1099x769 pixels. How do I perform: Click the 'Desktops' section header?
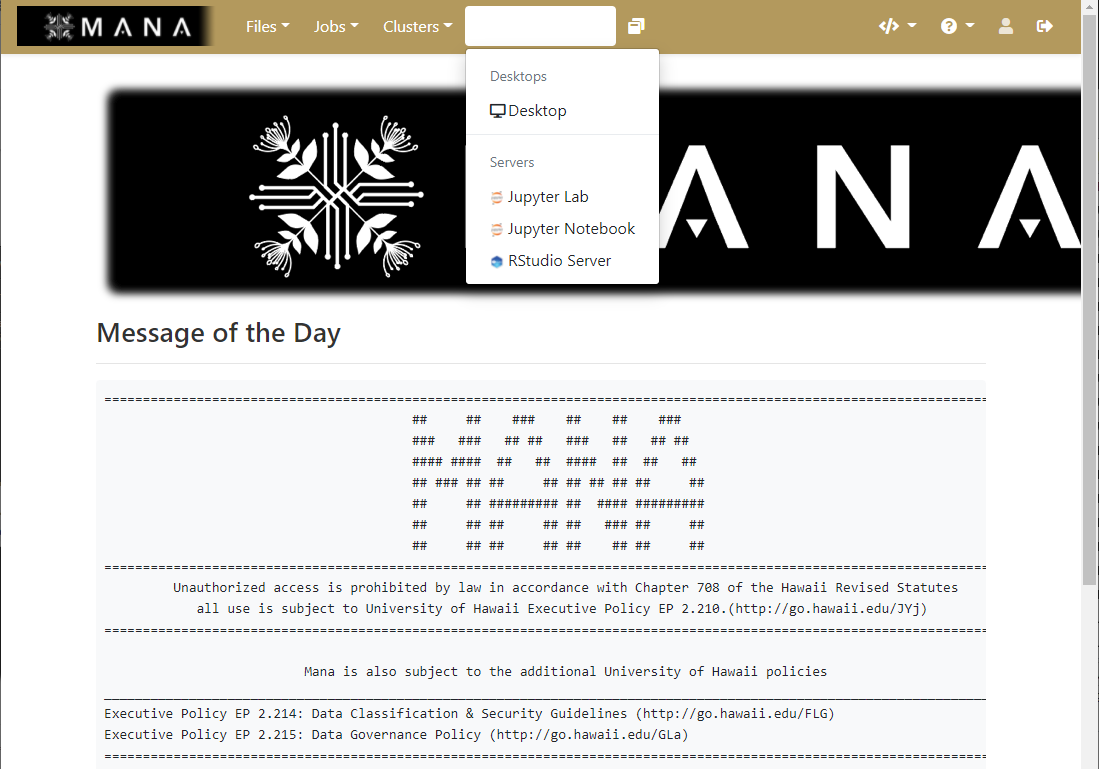(518, 76)
